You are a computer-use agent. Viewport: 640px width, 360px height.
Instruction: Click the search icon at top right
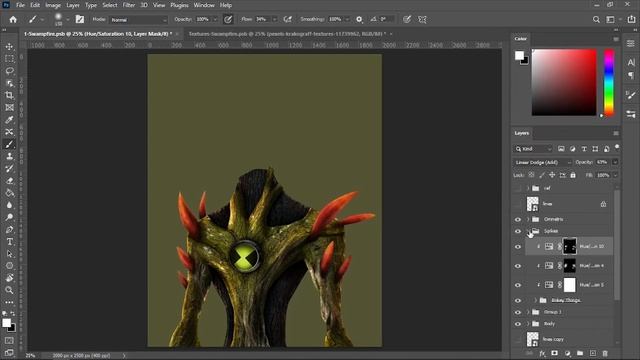click(x=596, y=19)
